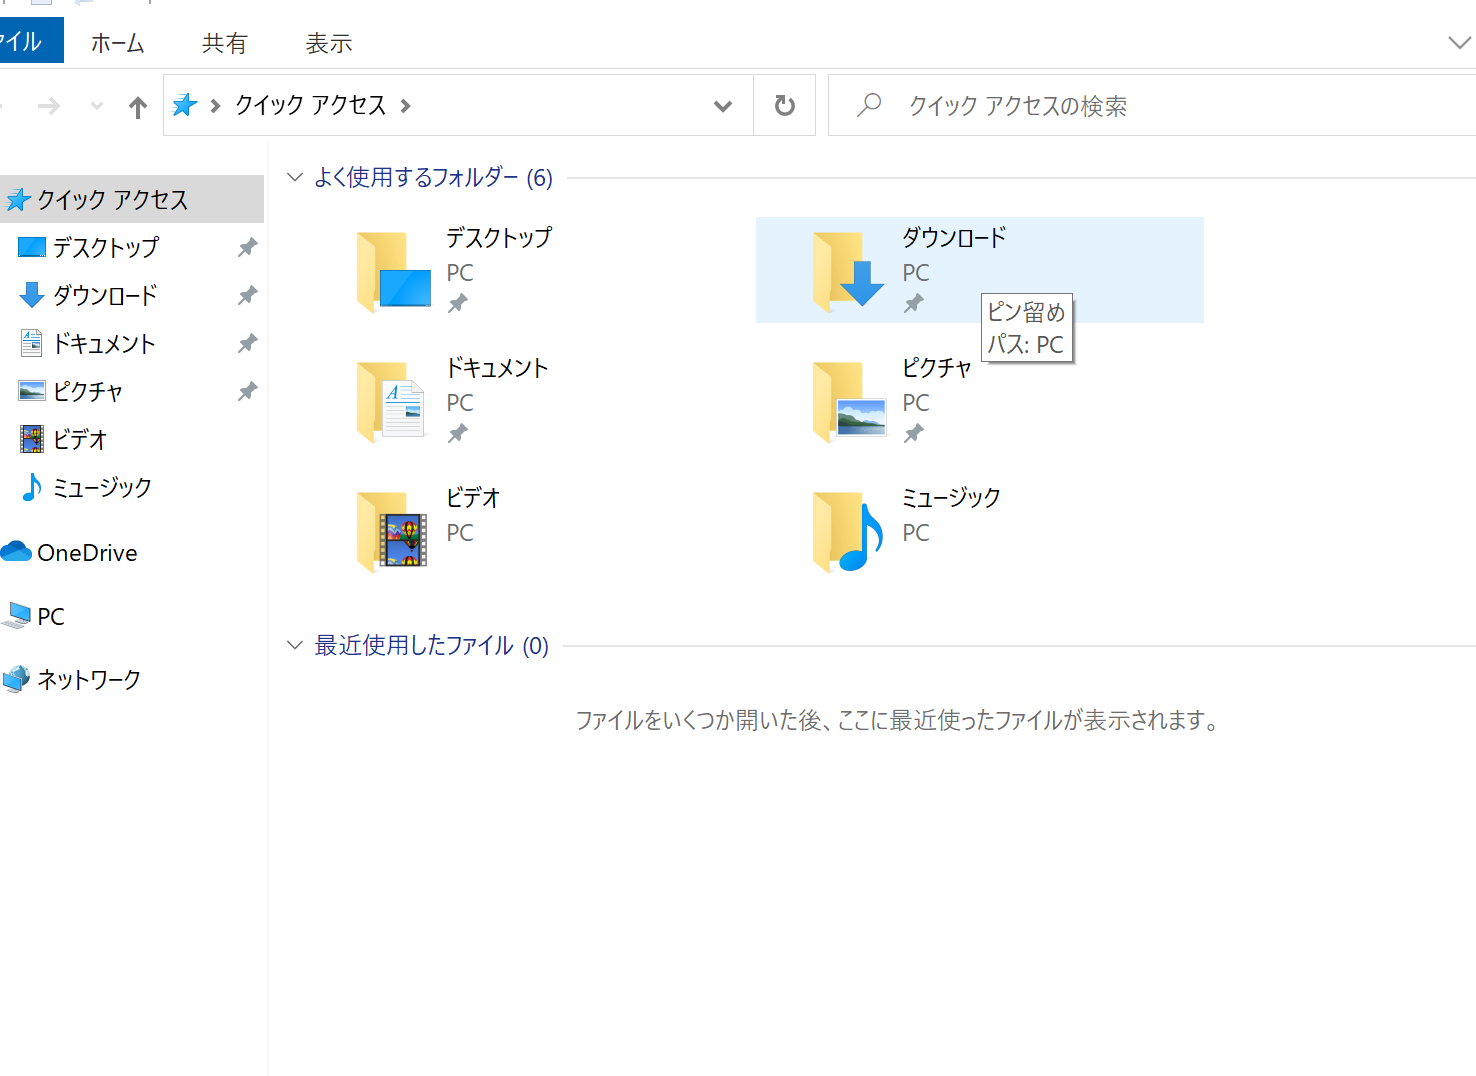Open the Pictures folder icon

coord(848,401)
